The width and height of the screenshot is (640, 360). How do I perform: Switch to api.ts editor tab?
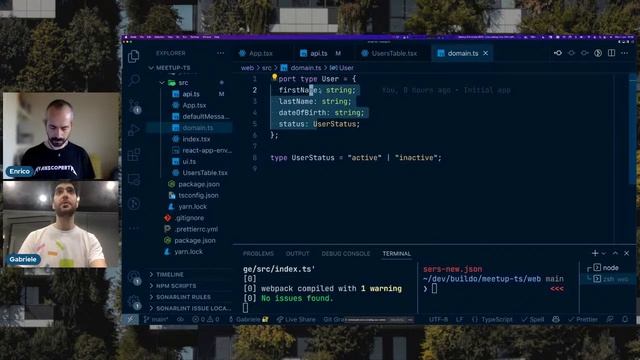(320, 53)
